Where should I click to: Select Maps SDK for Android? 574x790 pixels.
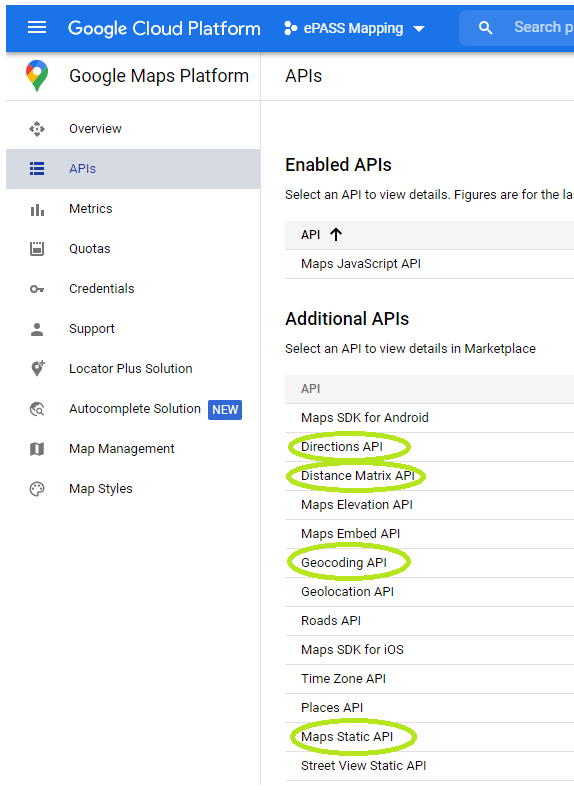[x=365, y=418]
